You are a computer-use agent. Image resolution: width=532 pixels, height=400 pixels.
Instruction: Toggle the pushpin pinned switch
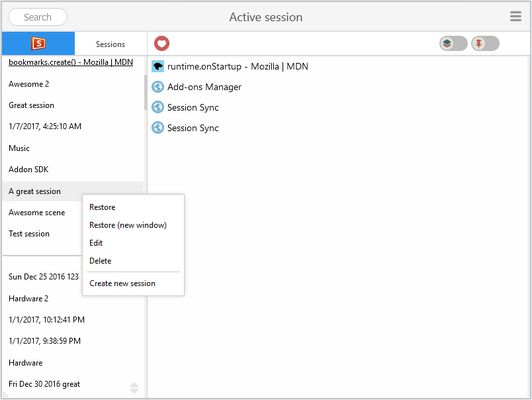click(485, 43)
